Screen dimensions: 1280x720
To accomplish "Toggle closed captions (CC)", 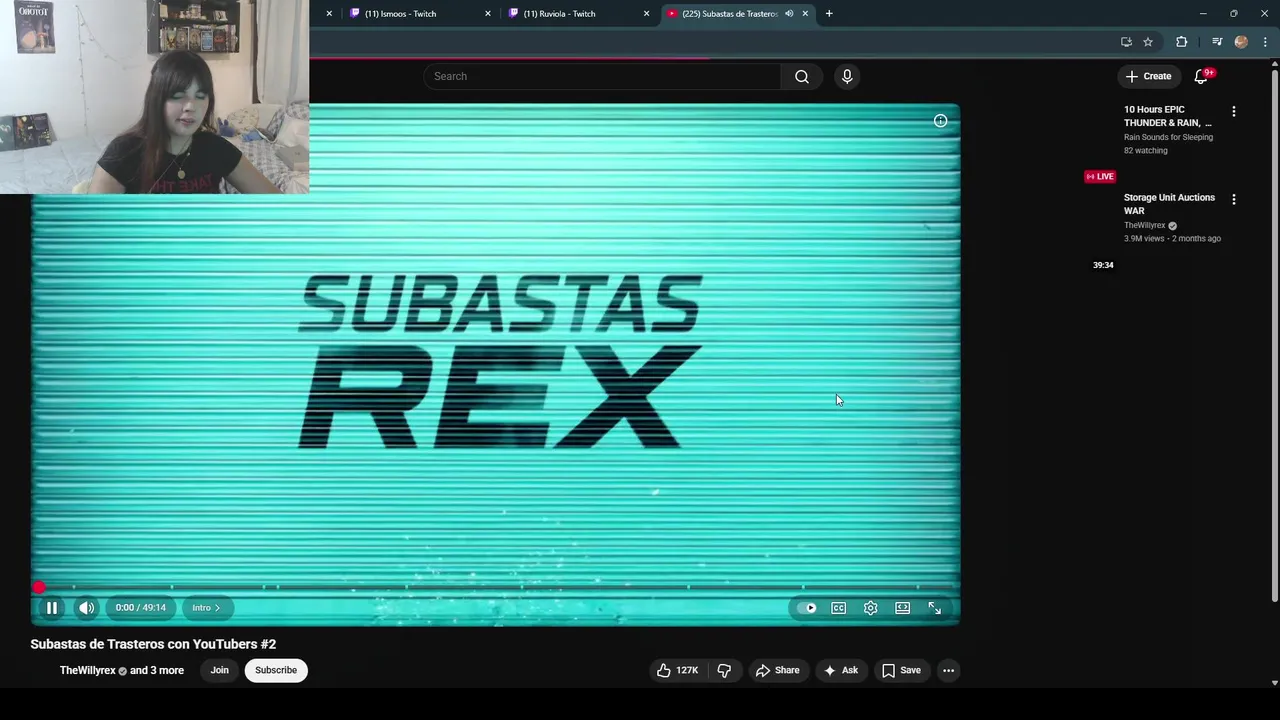I will point(839,608).
